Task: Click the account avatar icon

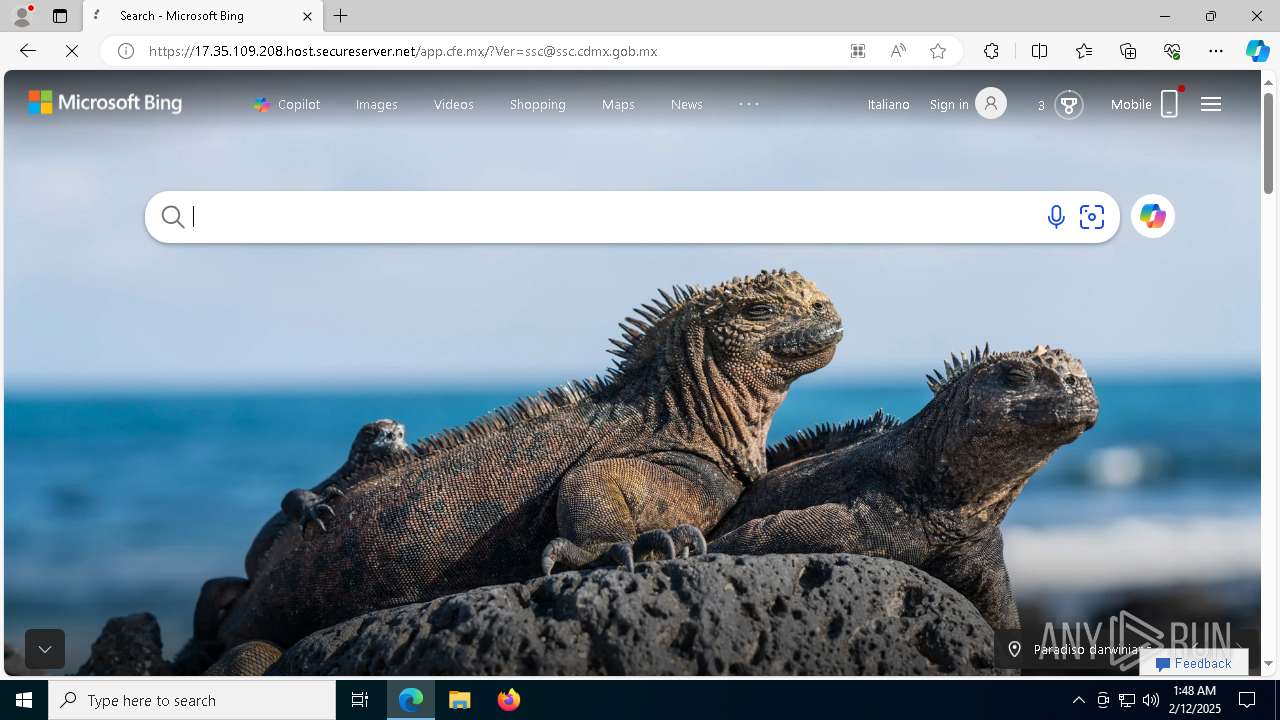Action: tap(991, 103)
